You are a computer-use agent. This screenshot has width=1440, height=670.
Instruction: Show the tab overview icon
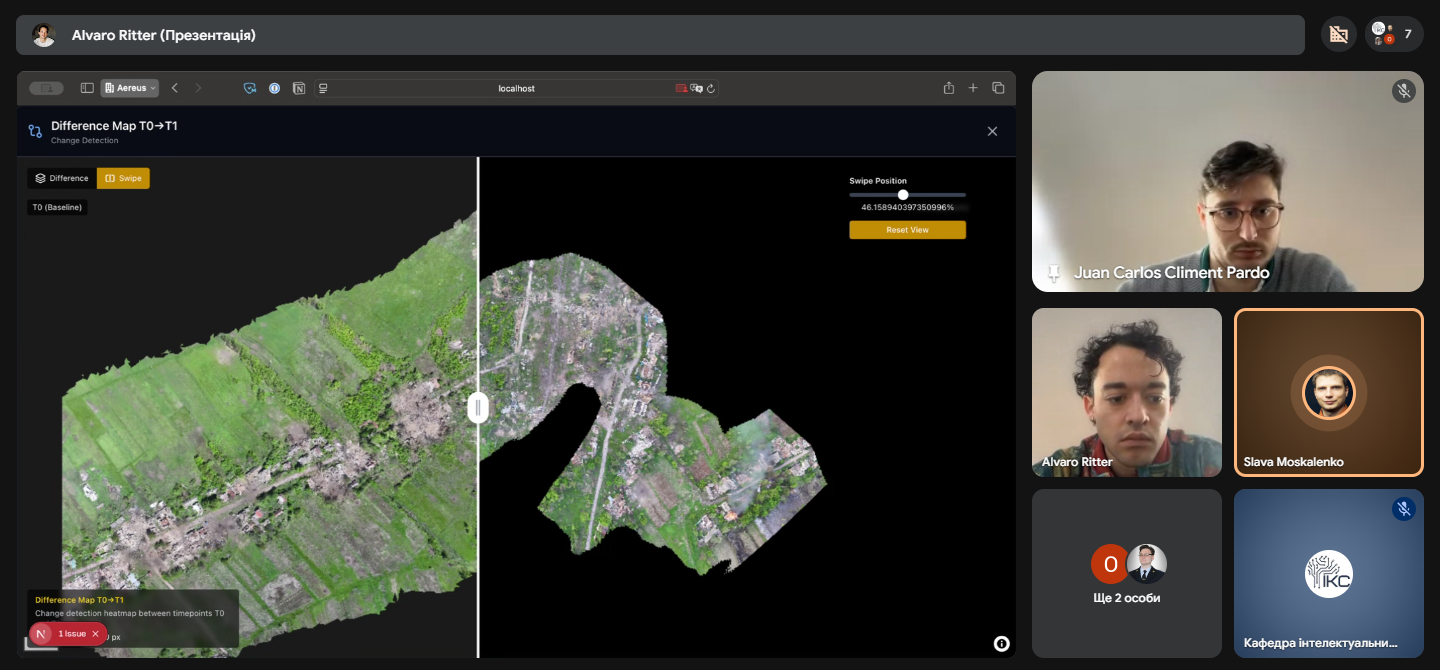point(998,88)
